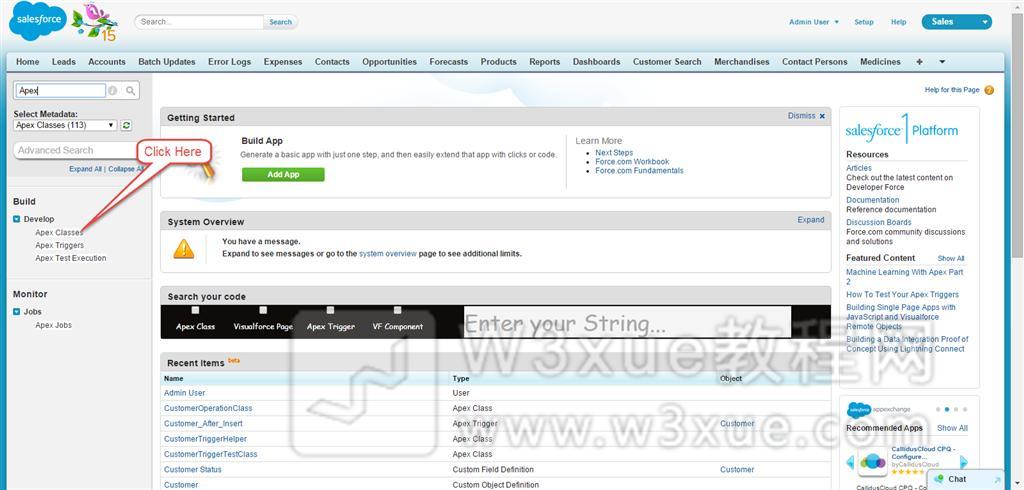
Task: Click Collapse All in sidebar
Action: [x=125, y=169]
